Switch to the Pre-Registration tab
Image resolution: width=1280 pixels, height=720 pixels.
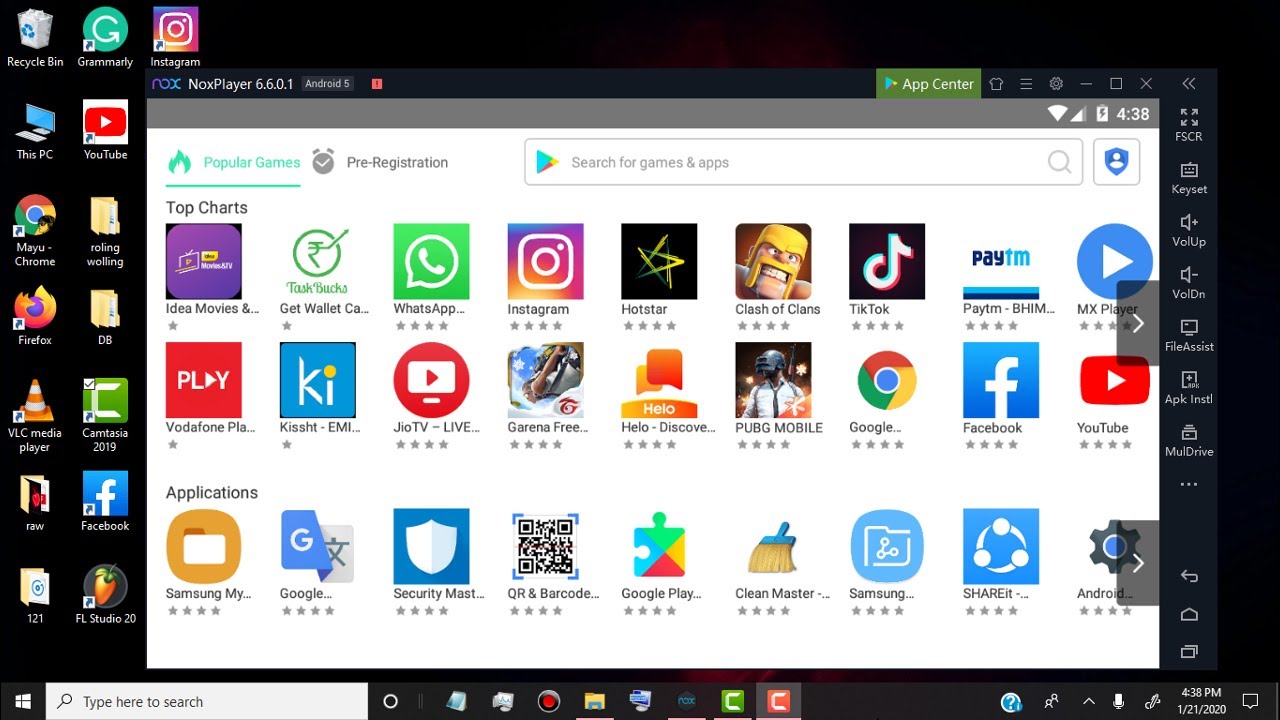(379, 162)
